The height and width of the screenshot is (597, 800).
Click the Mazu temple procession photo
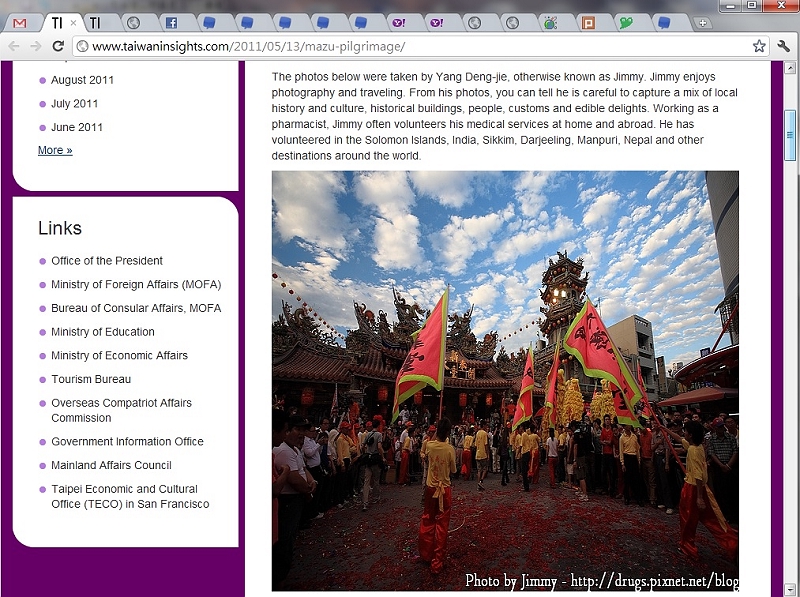coord(505,381)
